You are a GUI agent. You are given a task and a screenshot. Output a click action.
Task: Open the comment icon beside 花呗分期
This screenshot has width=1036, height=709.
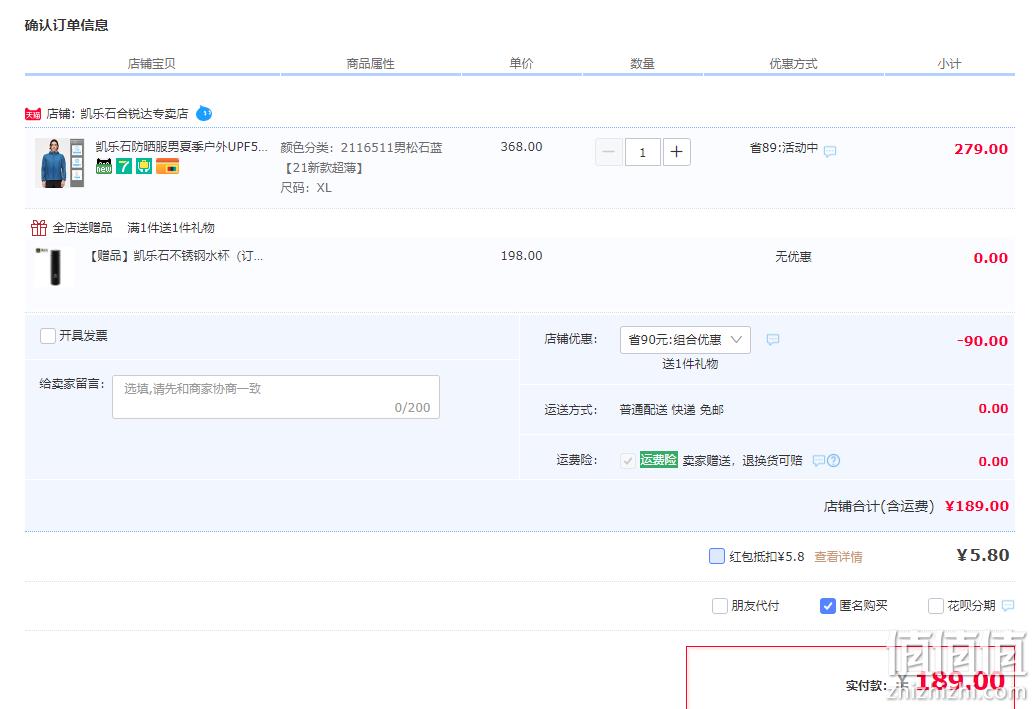[x=1008, y=605]
